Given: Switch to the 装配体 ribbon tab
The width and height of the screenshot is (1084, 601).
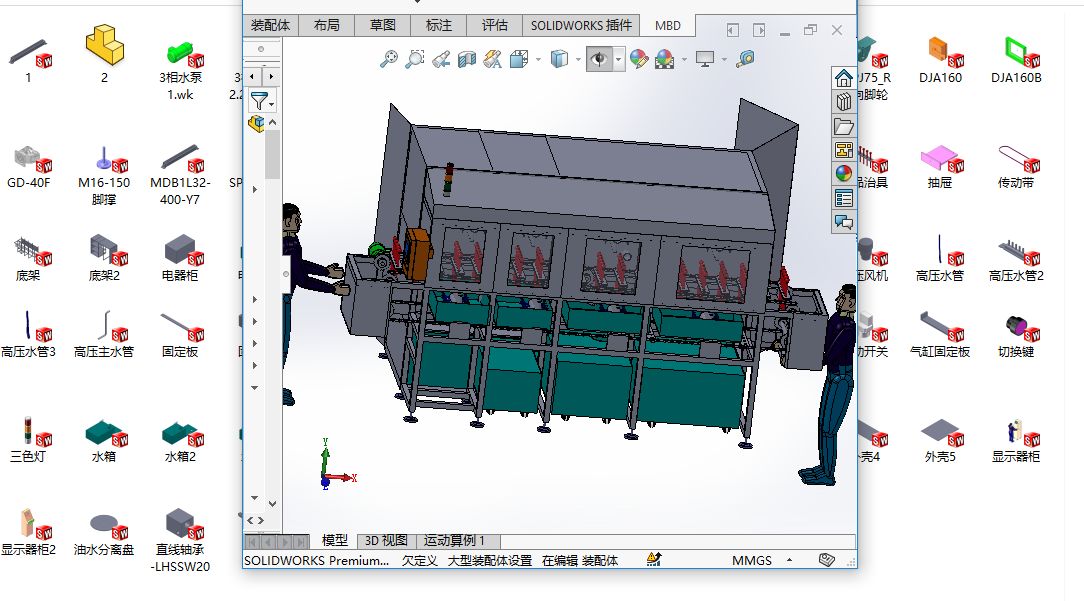Looking at the screenshot, I should pos(270,26).
